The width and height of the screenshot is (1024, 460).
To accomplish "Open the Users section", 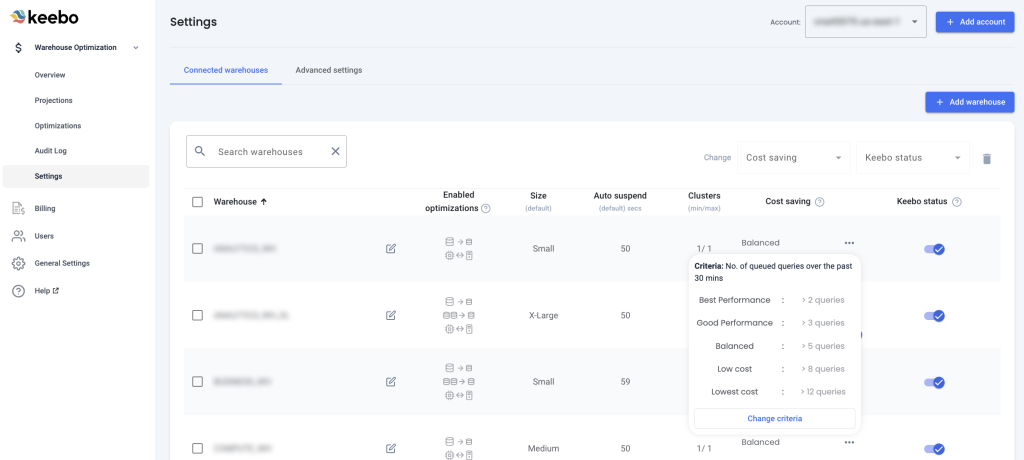I will pos(44,236).
